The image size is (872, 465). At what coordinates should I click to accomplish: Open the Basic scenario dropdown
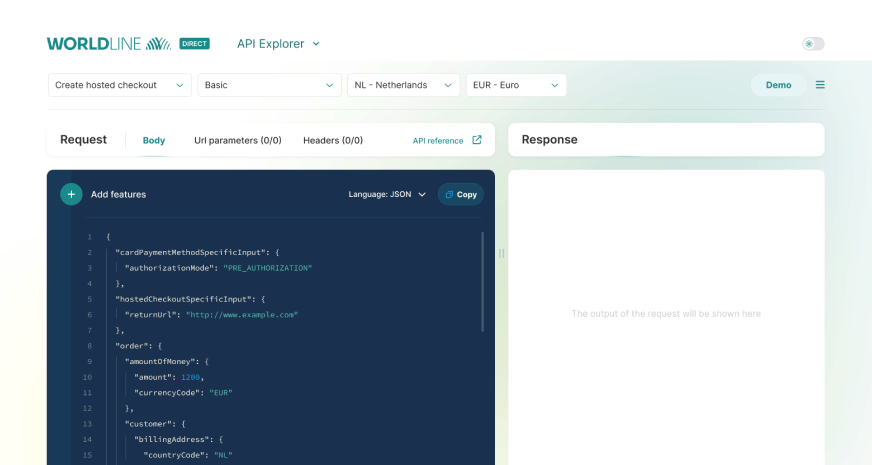coord(269,85)
